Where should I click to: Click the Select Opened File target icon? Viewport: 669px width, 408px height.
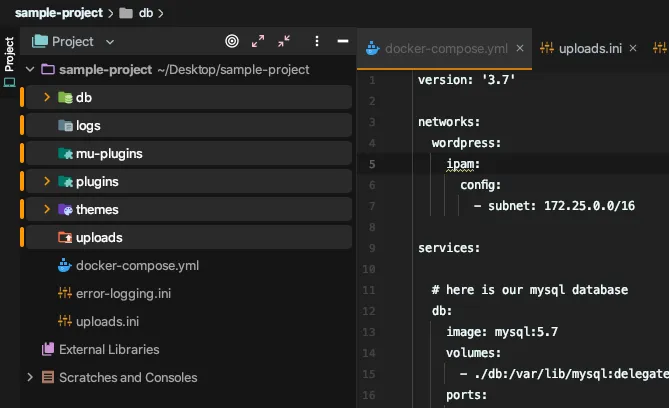tap(232, 42)
